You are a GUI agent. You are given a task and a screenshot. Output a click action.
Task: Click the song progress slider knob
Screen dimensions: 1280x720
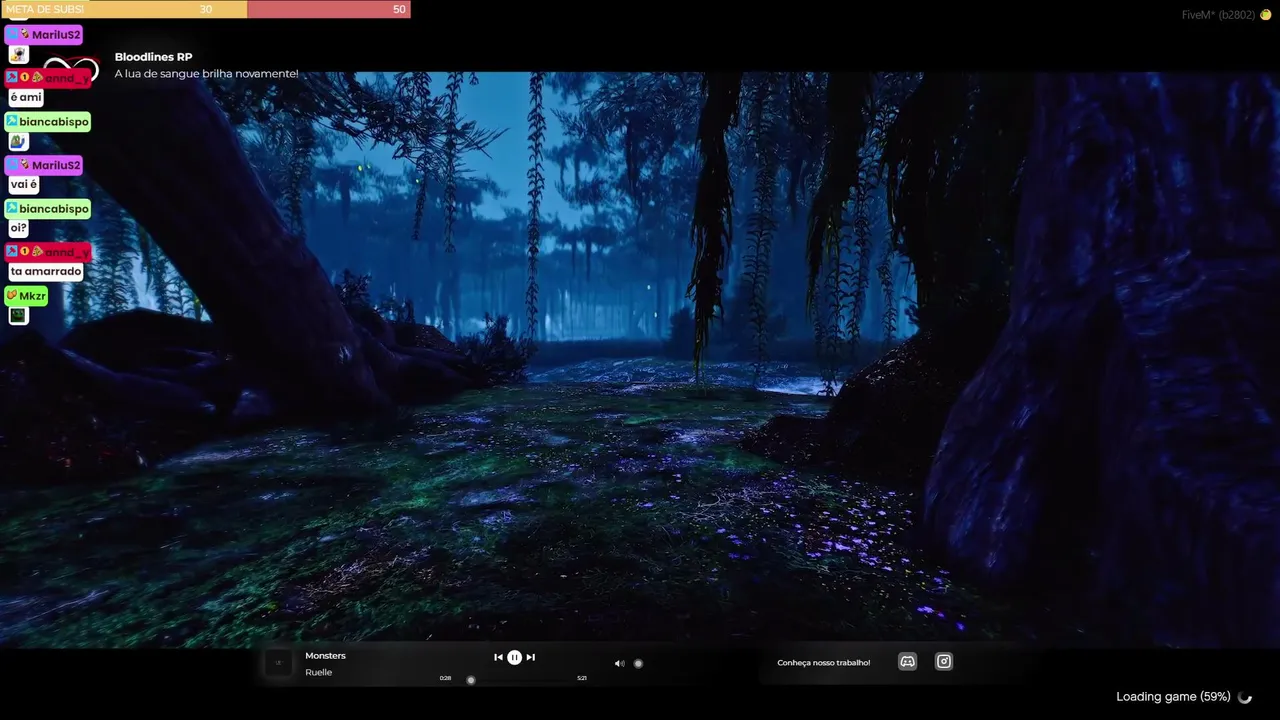tap(471, 680)
